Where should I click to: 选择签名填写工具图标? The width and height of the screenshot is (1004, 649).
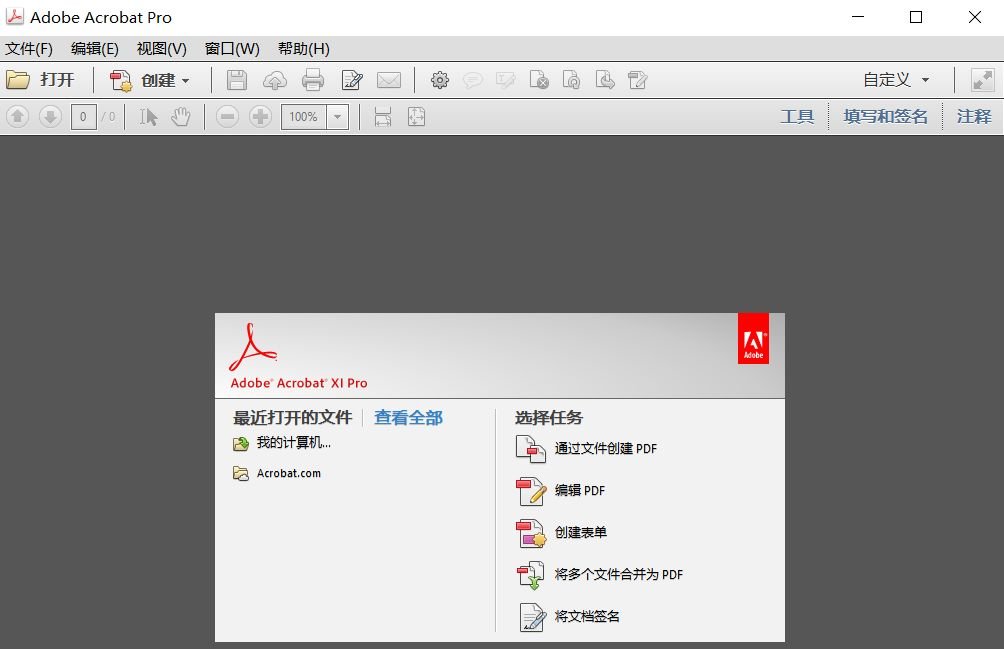pyautogui.click(x=352, y=80)
